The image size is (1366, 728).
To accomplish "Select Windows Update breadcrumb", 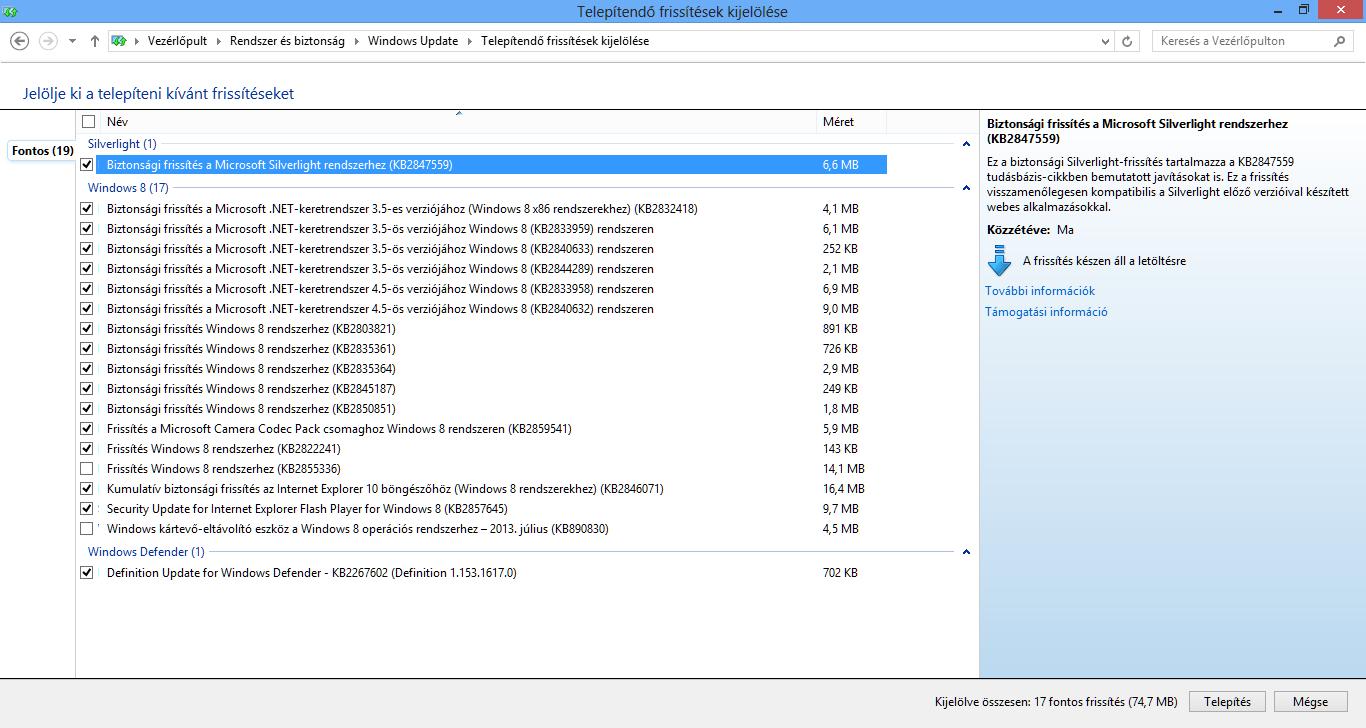I will [x=413, y=41].
